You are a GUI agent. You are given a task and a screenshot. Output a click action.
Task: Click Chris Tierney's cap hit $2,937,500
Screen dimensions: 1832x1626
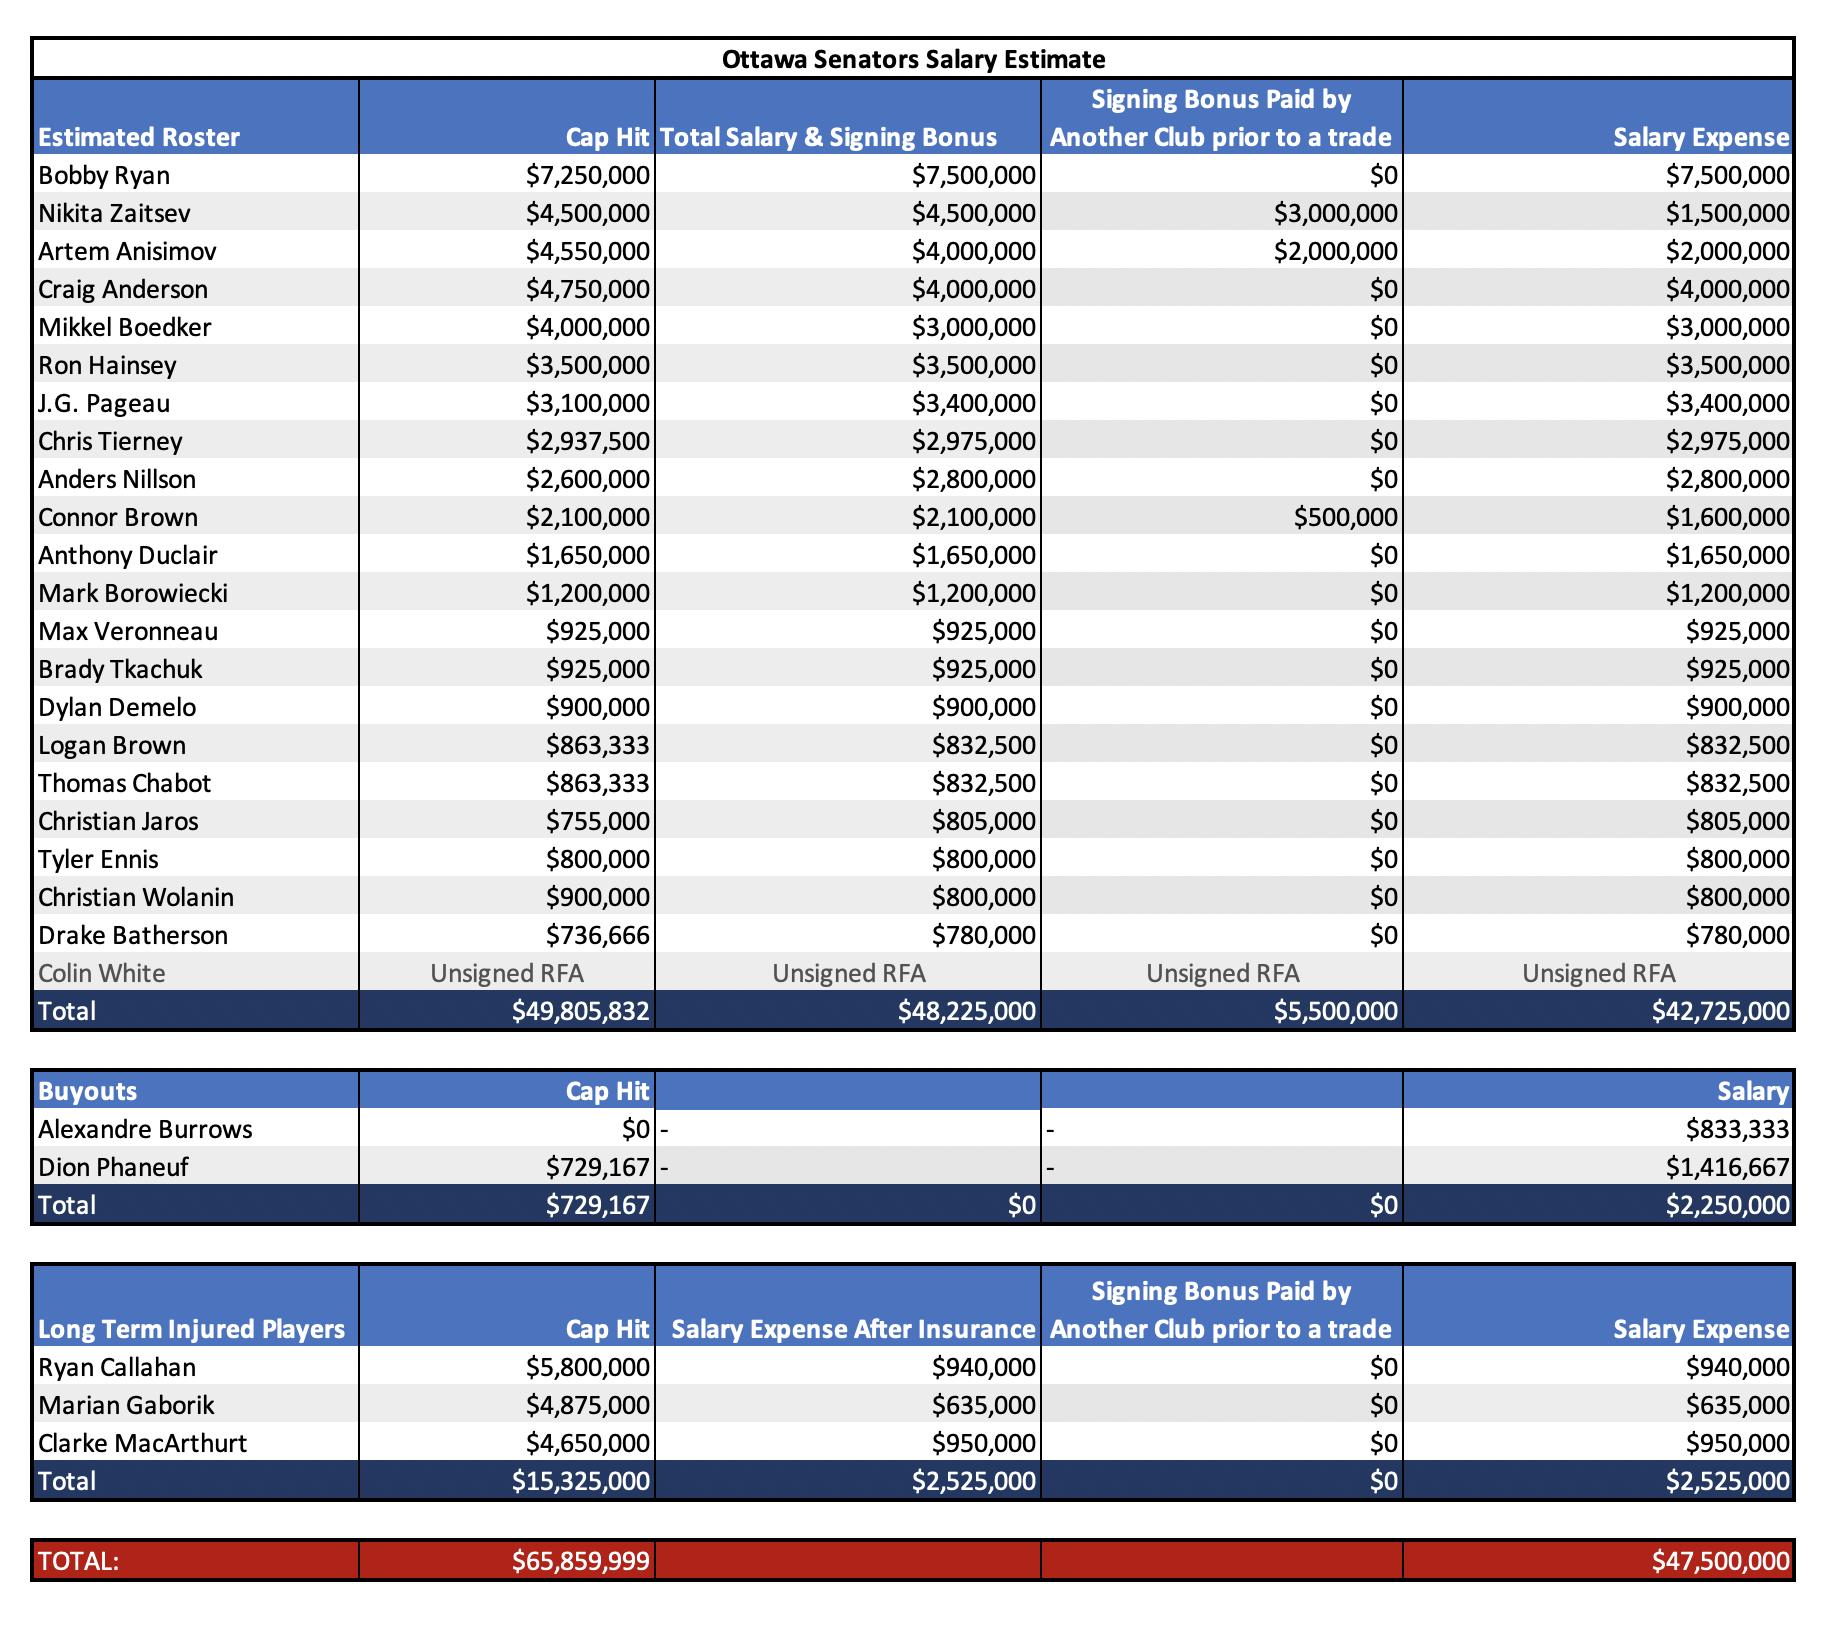click(x=507, y=441)
